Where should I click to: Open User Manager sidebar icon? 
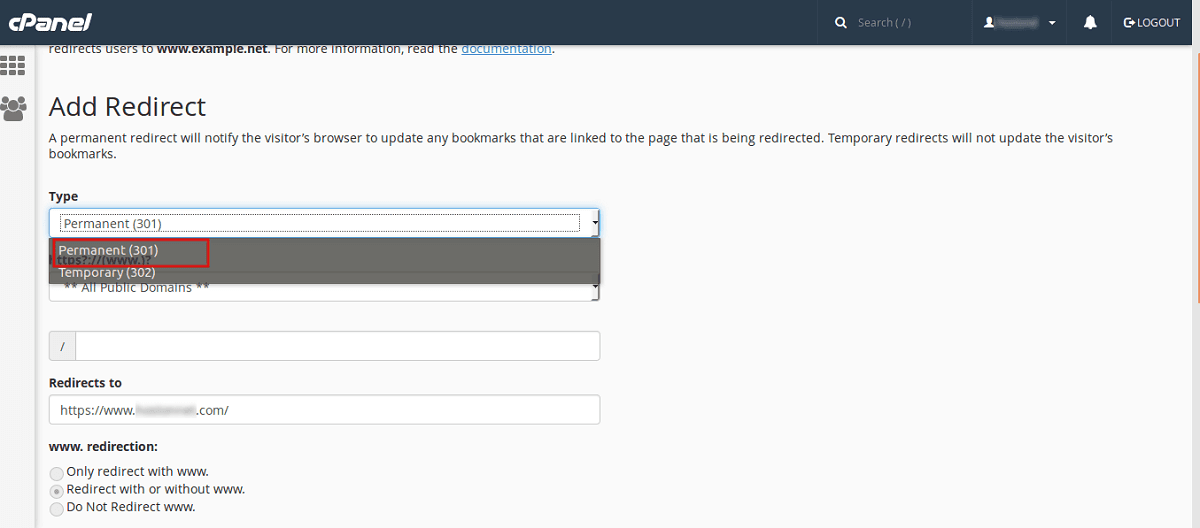click(13, 108)
